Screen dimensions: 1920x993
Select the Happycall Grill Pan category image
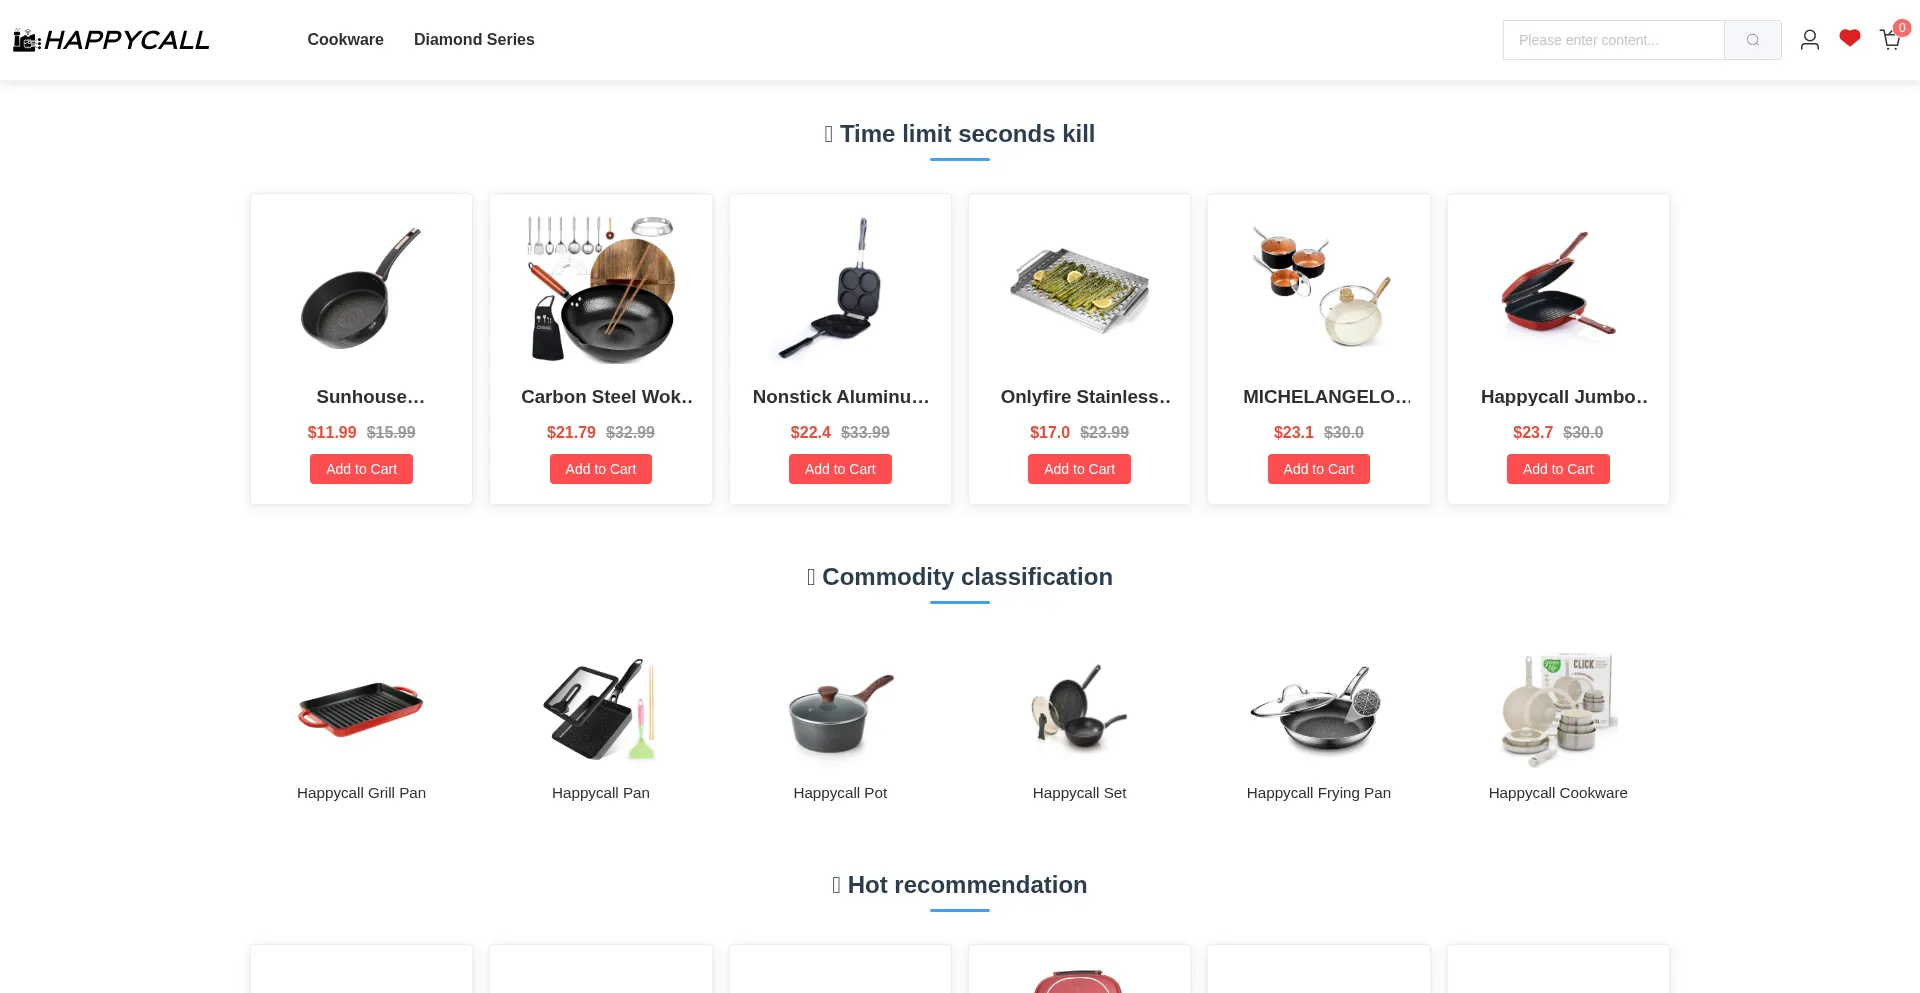click(361, 709)
